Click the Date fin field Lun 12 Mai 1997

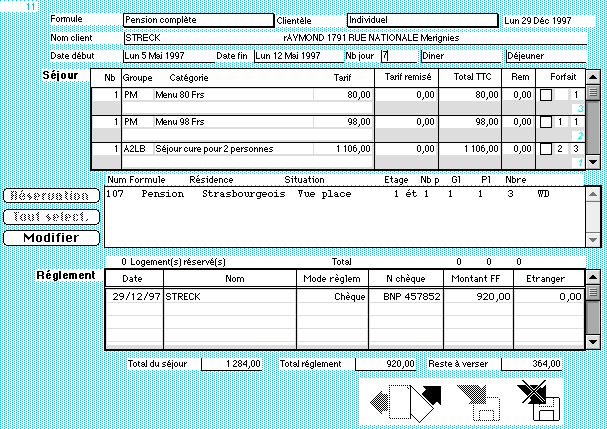click(299, 56)
